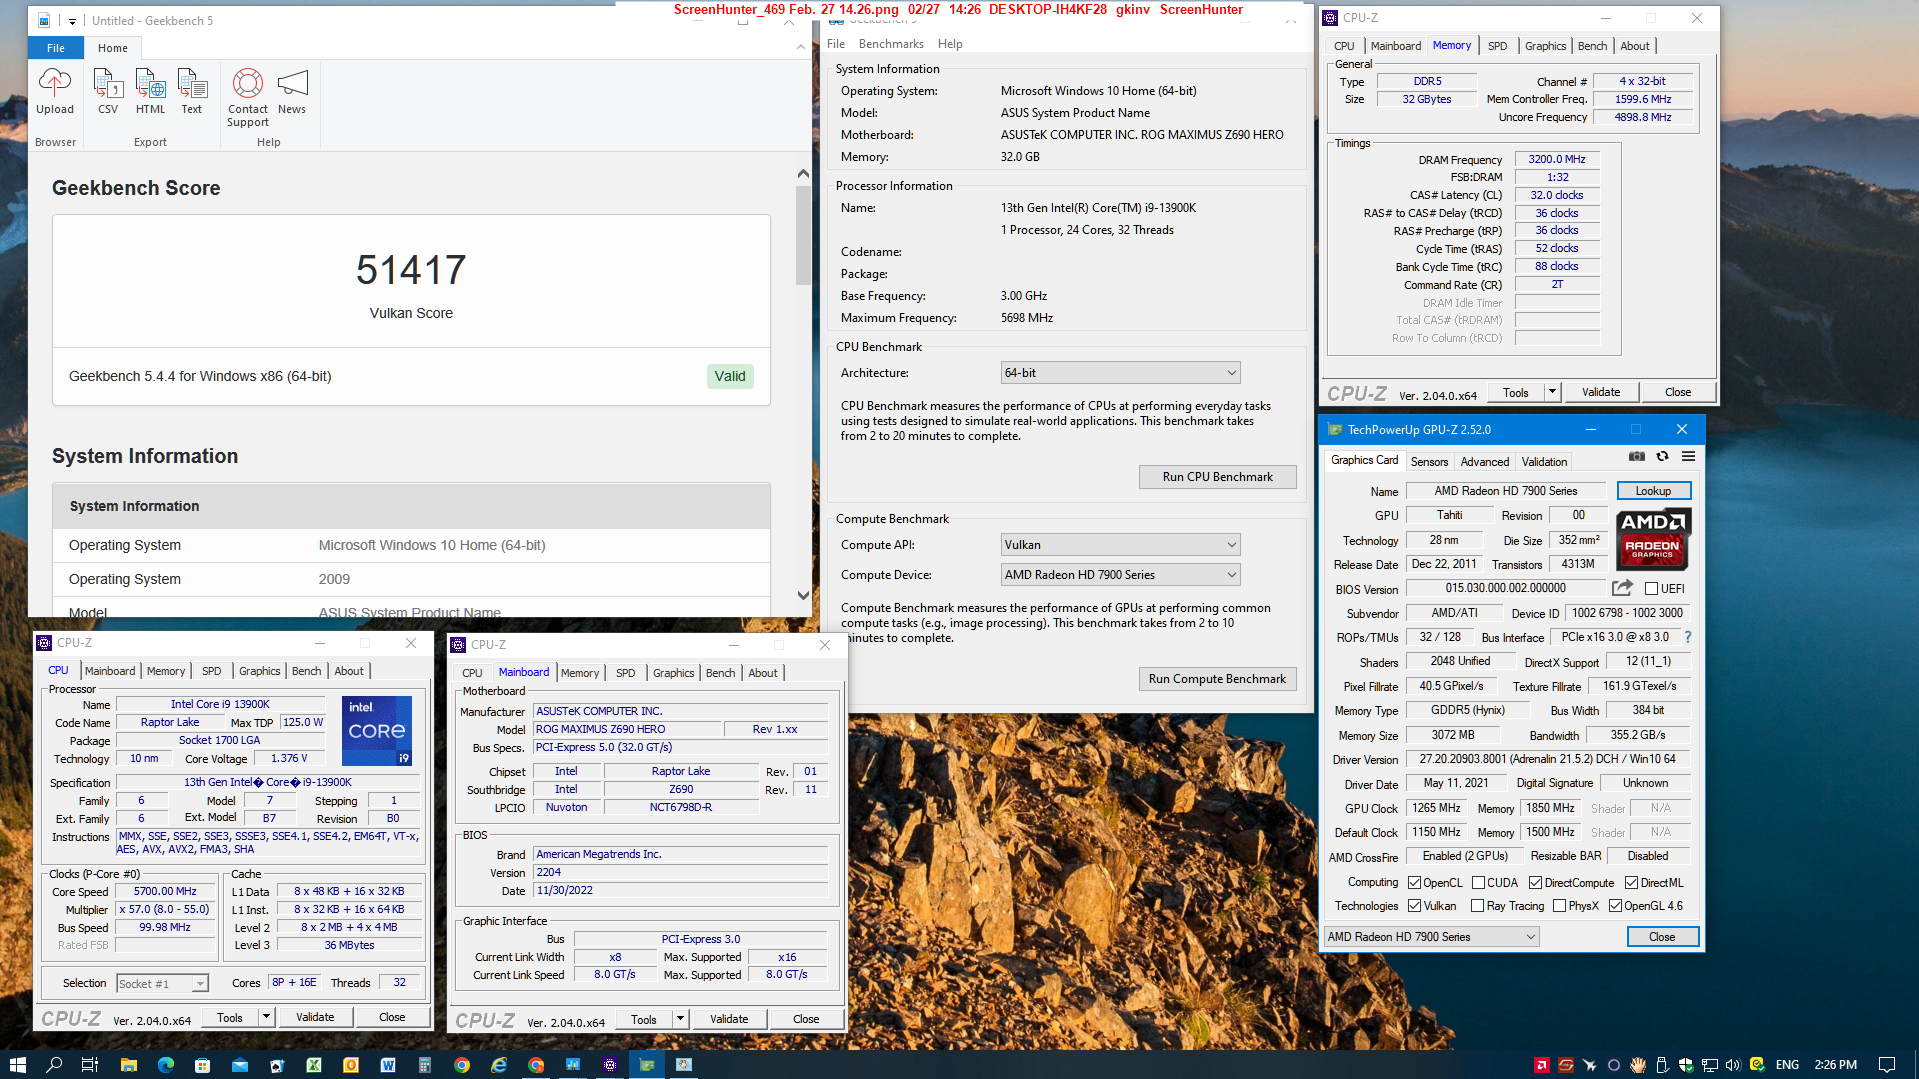
Task: Switch to Advanced tab in GPU-Z
Action: tap(1485, 462)
